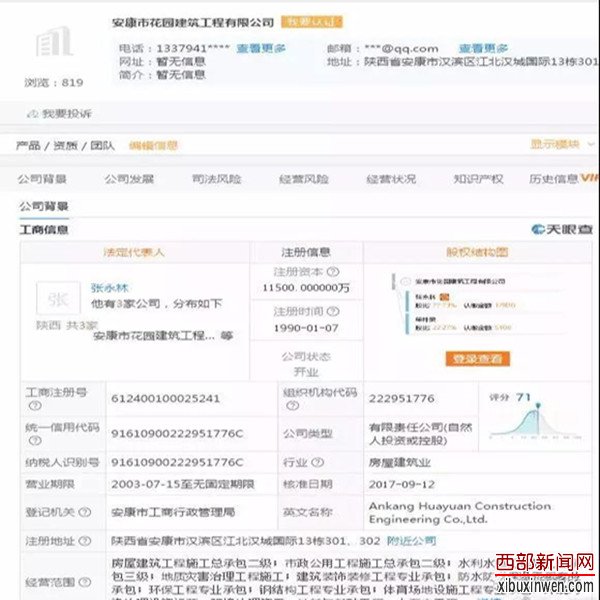Click the 天眼查 logo

point(562,229)
